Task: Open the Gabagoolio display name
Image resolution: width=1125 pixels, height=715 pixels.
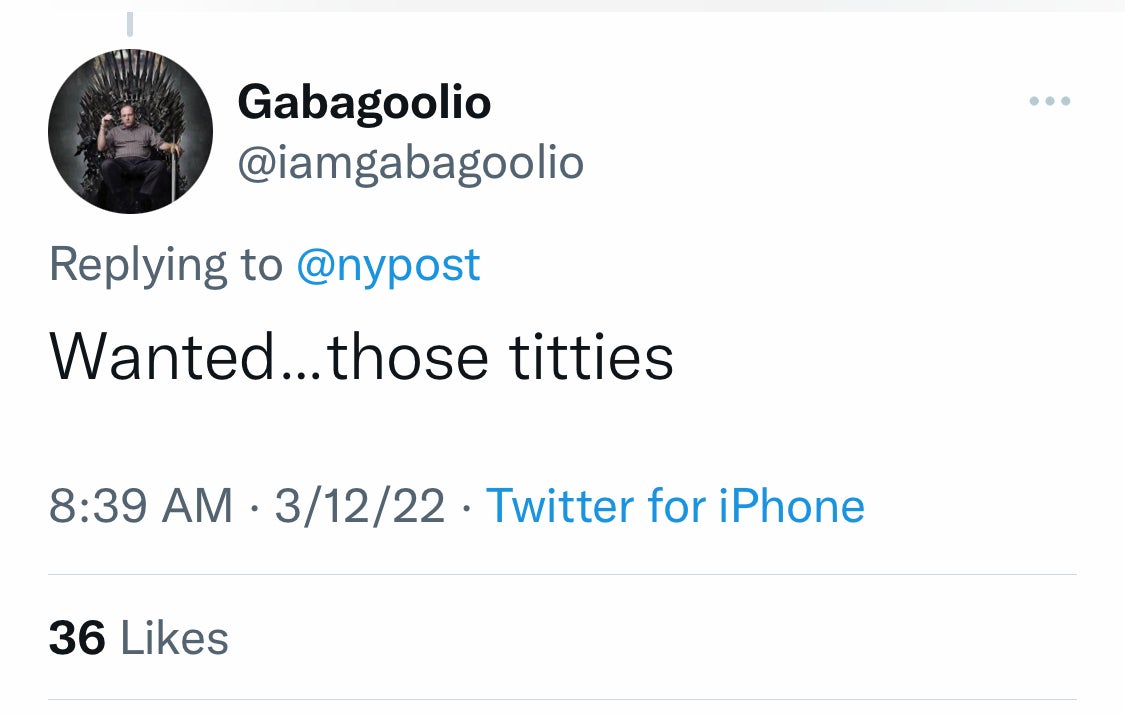Action: pos(364,102)
